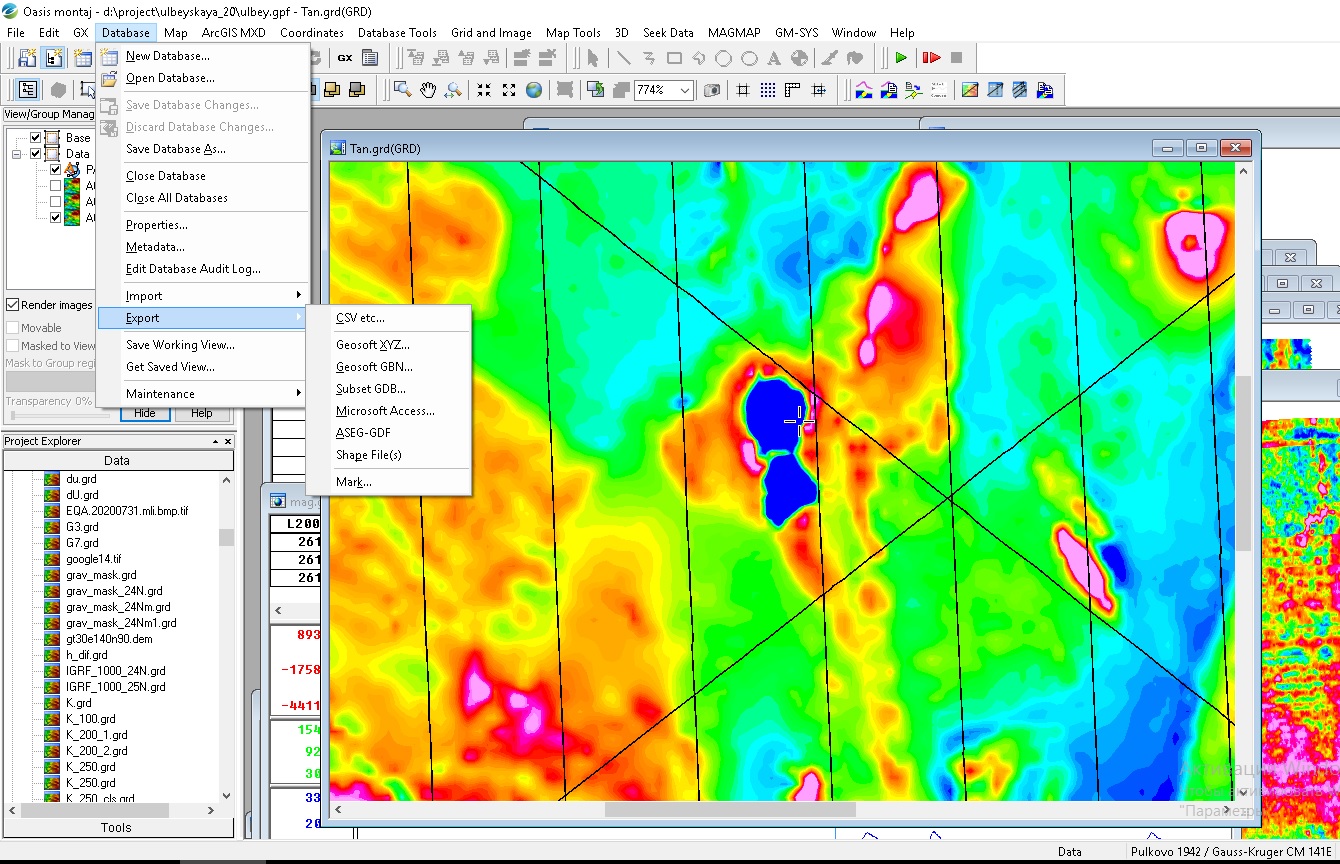Click the green Run script play icon
Image resolution: width=1340 pixels, height=864 pixels.
pyautogui.click(x=901, y=58)
